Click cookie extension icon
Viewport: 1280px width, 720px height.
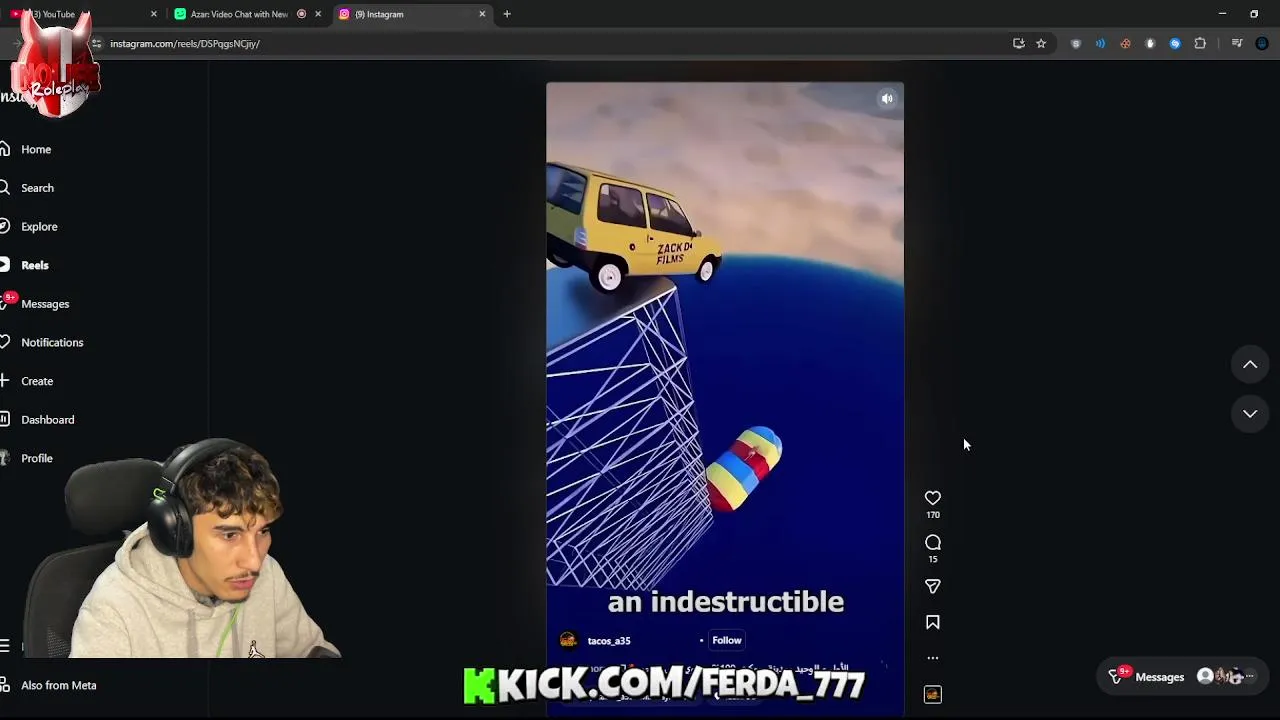pyautogui.click(x=1125, y=44)
